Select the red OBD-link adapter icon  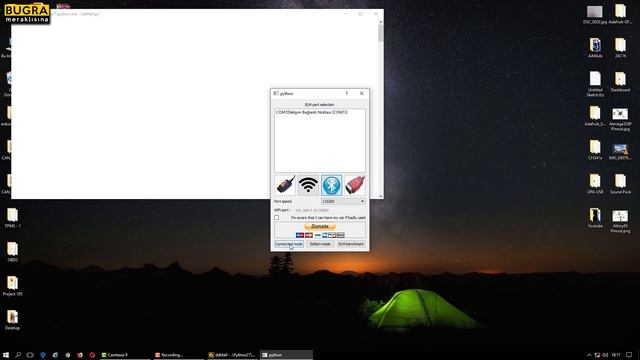click(355, 185)
